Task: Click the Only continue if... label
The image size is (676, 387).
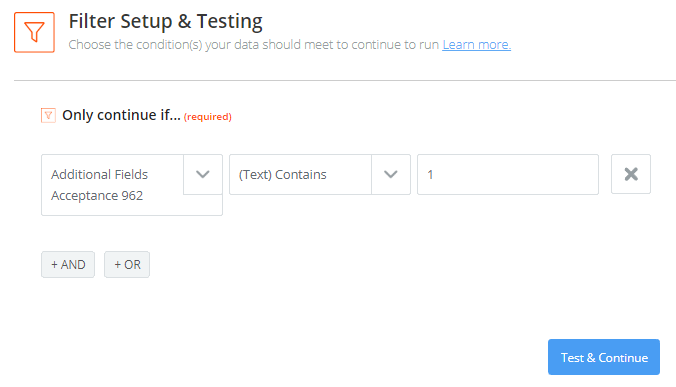Action: point(121,115)
